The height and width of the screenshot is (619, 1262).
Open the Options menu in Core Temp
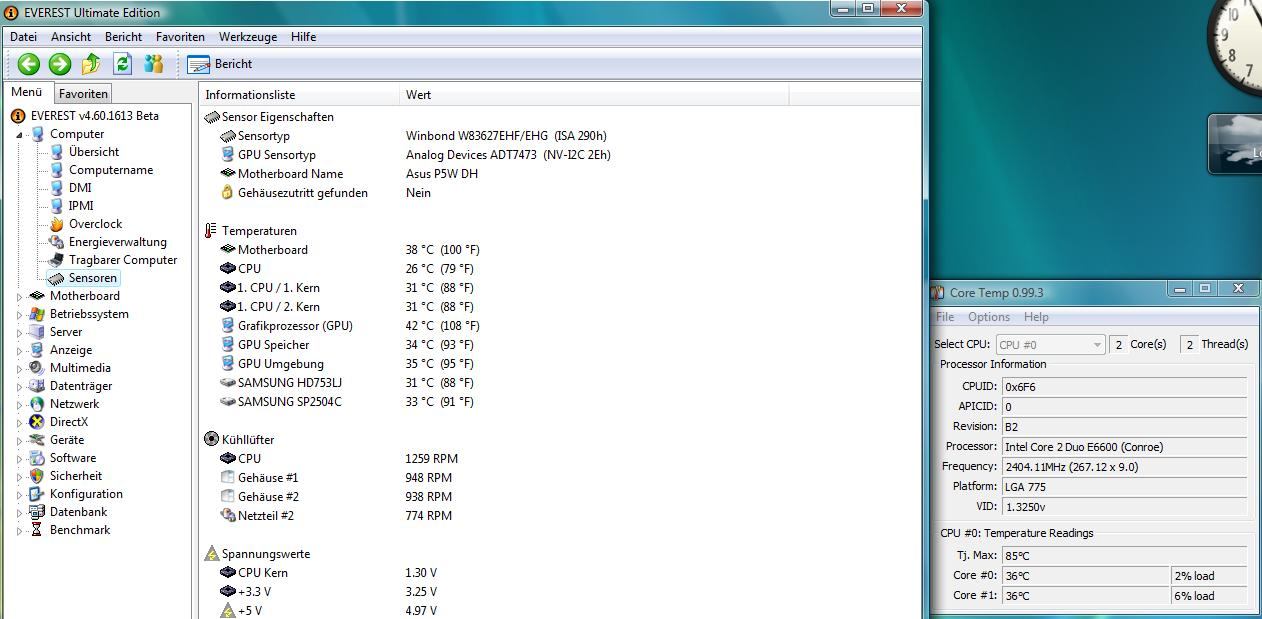pos(989,317)
